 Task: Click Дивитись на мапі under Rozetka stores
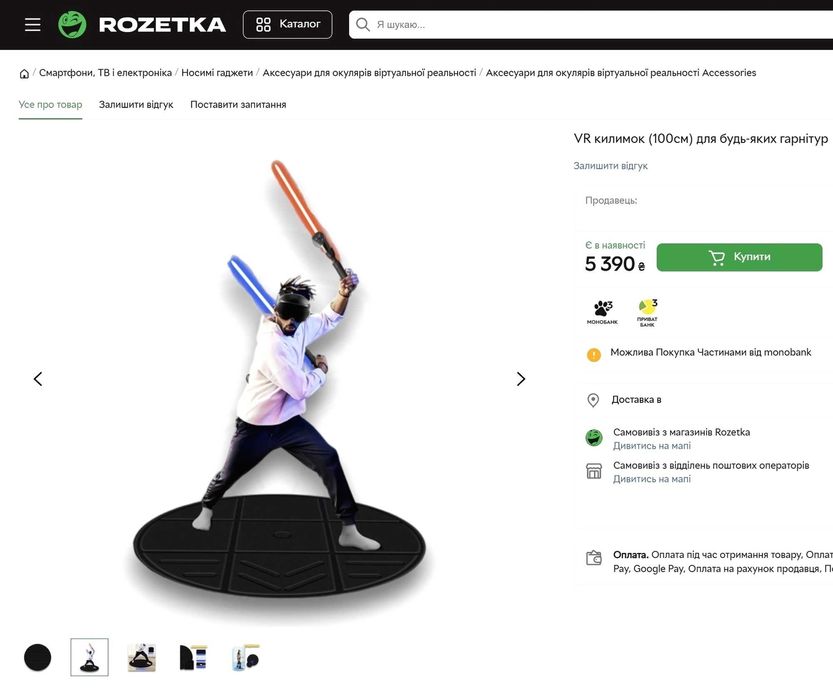(651, 446)
